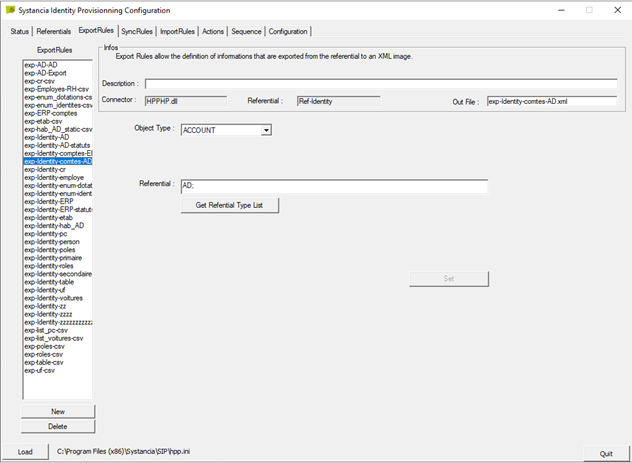Click the Referential field containing AD;
This screenshot has height=463, width=632.
click(334, 186)
